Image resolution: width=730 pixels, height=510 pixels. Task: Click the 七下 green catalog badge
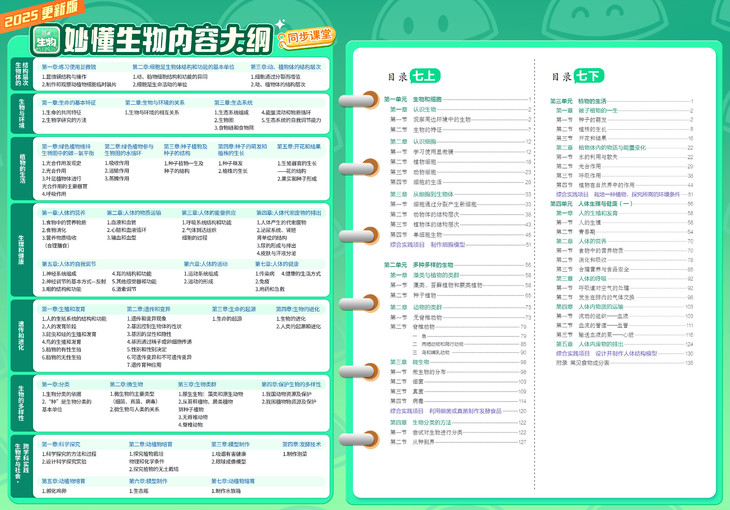(588, 76)
